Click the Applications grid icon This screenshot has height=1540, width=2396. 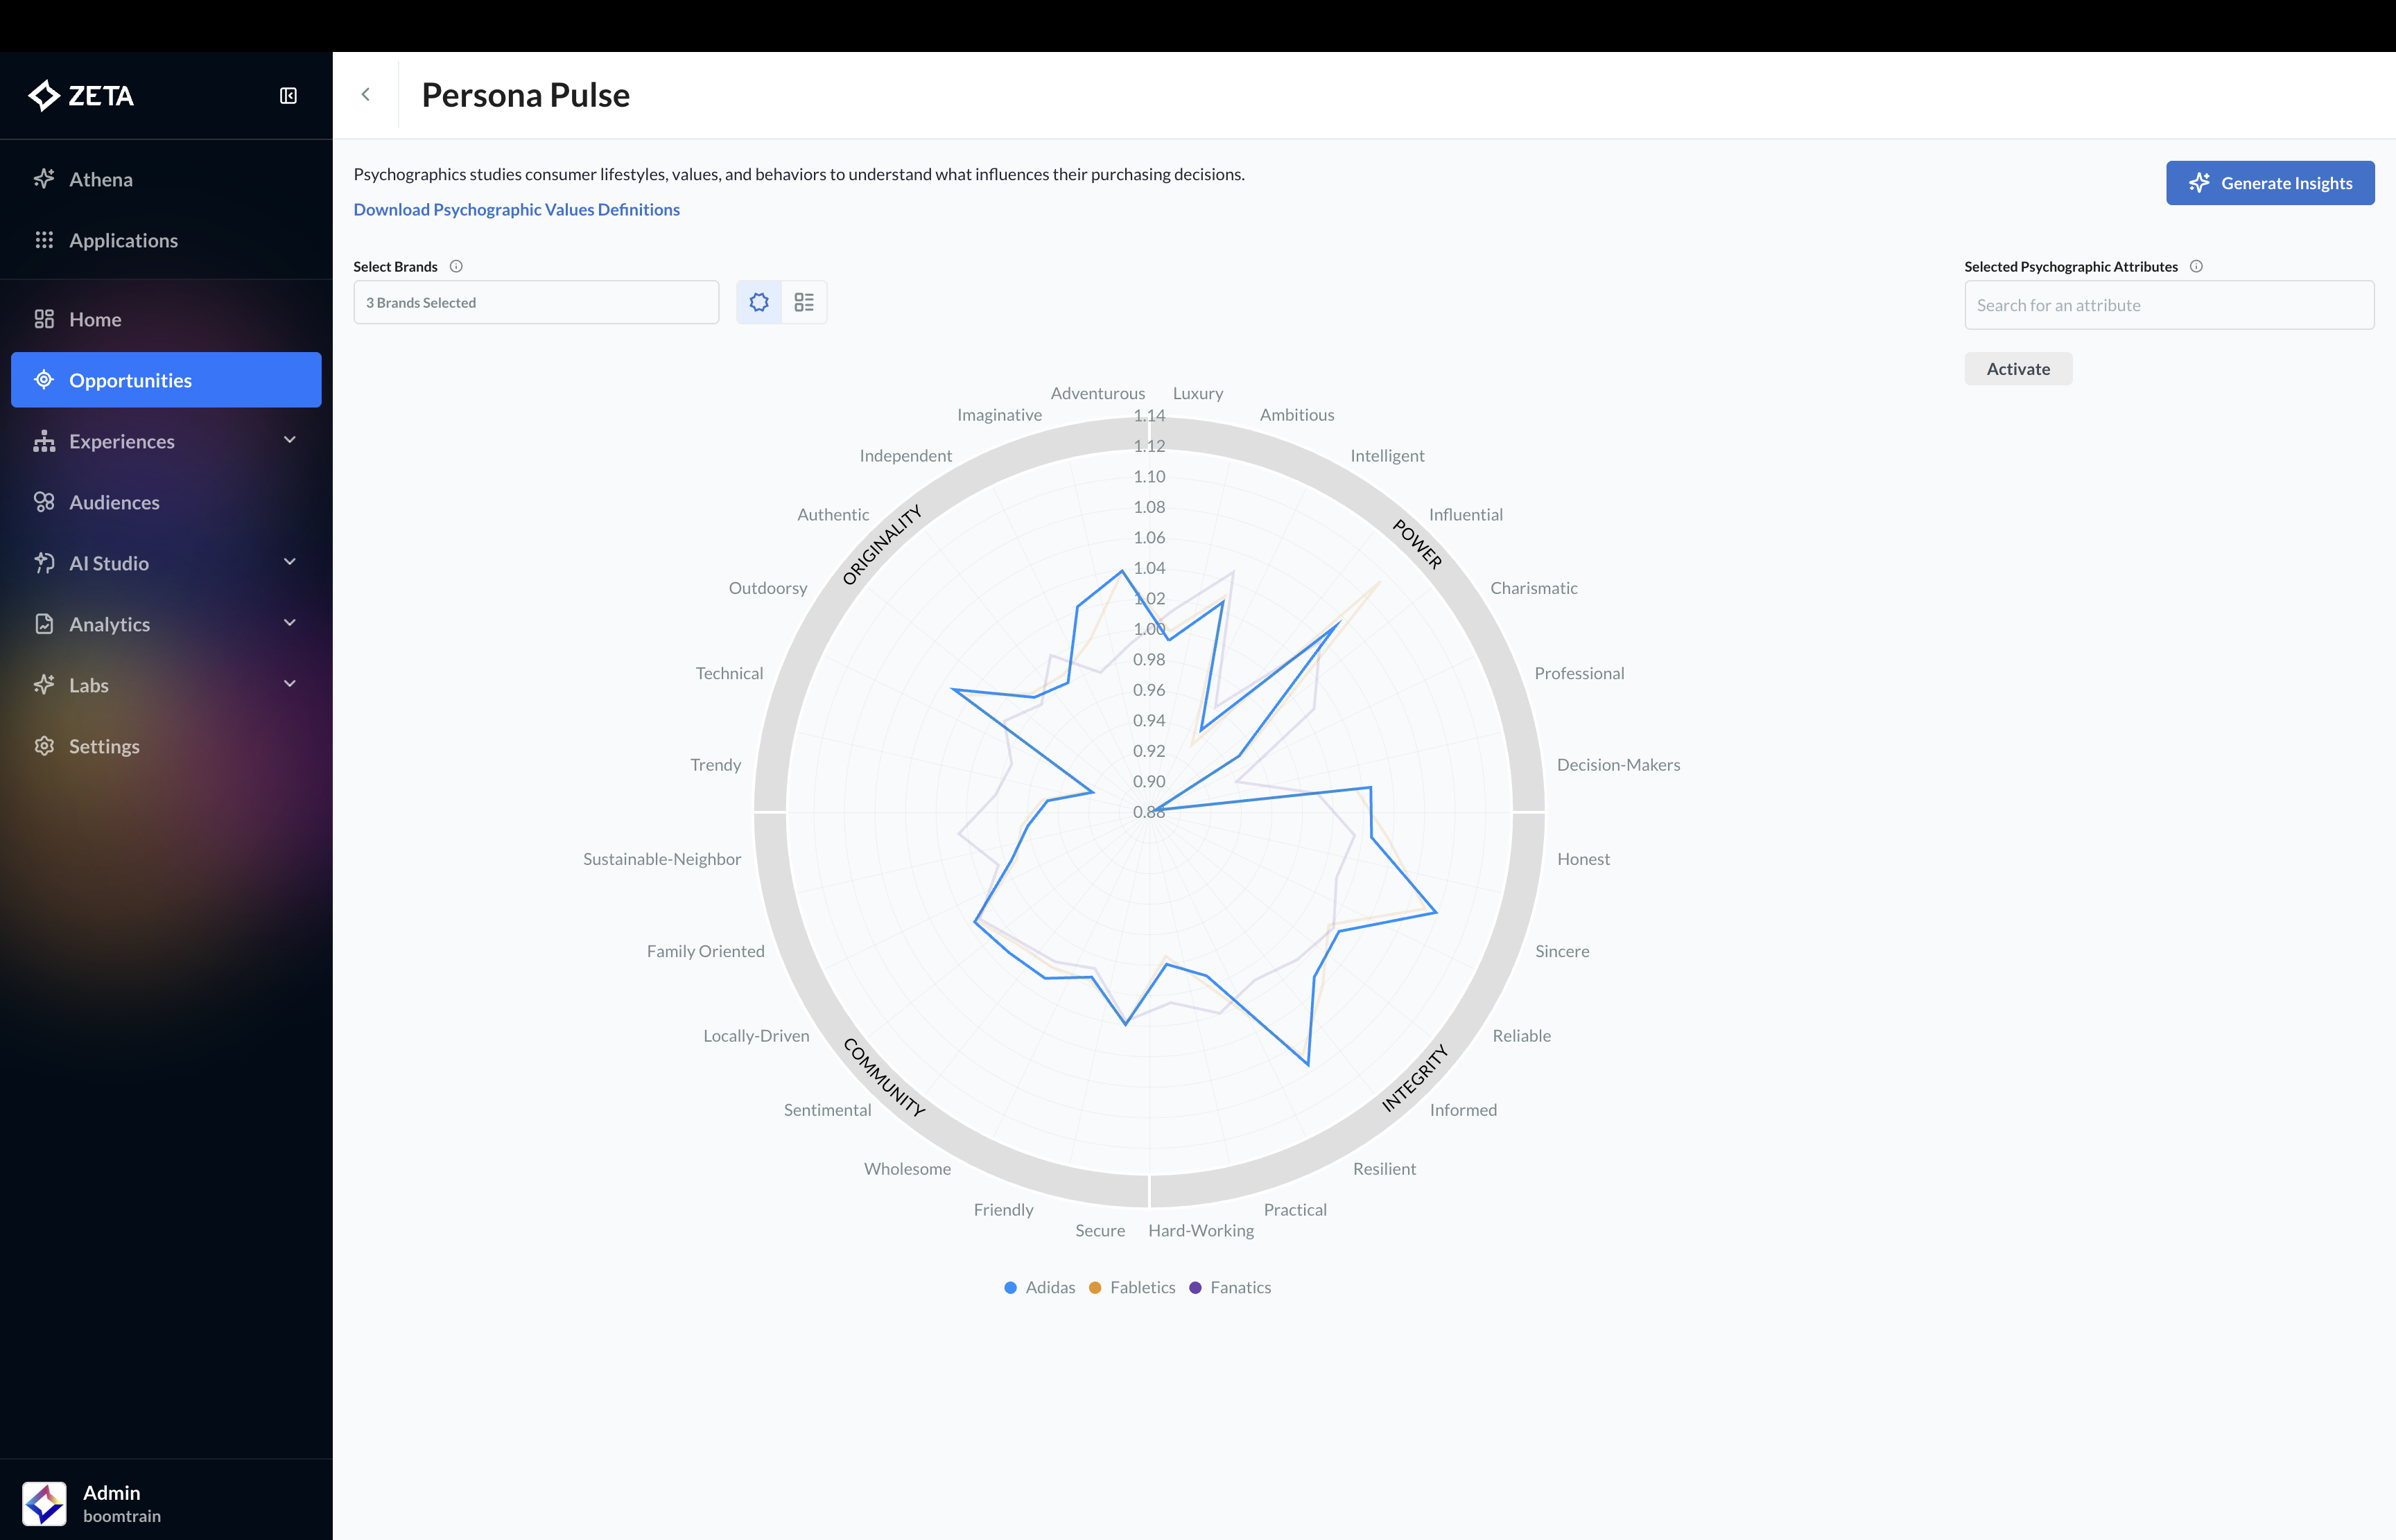pyautogui.click(x=44, y=240)
